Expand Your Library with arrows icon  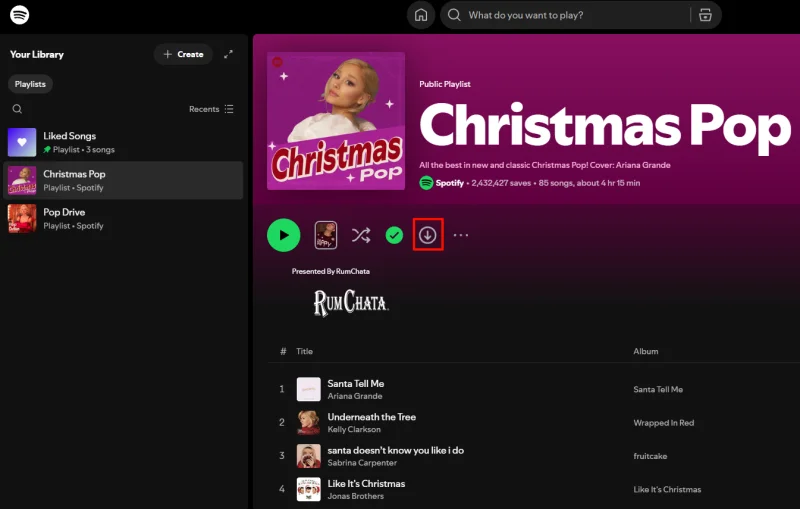click(229, 54)
